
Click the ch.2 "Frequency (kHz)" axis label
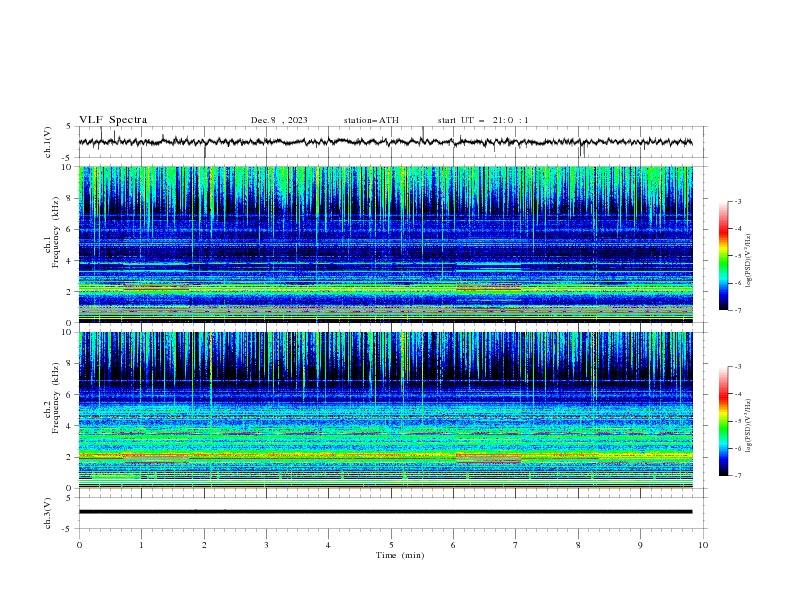click(56, 398)
